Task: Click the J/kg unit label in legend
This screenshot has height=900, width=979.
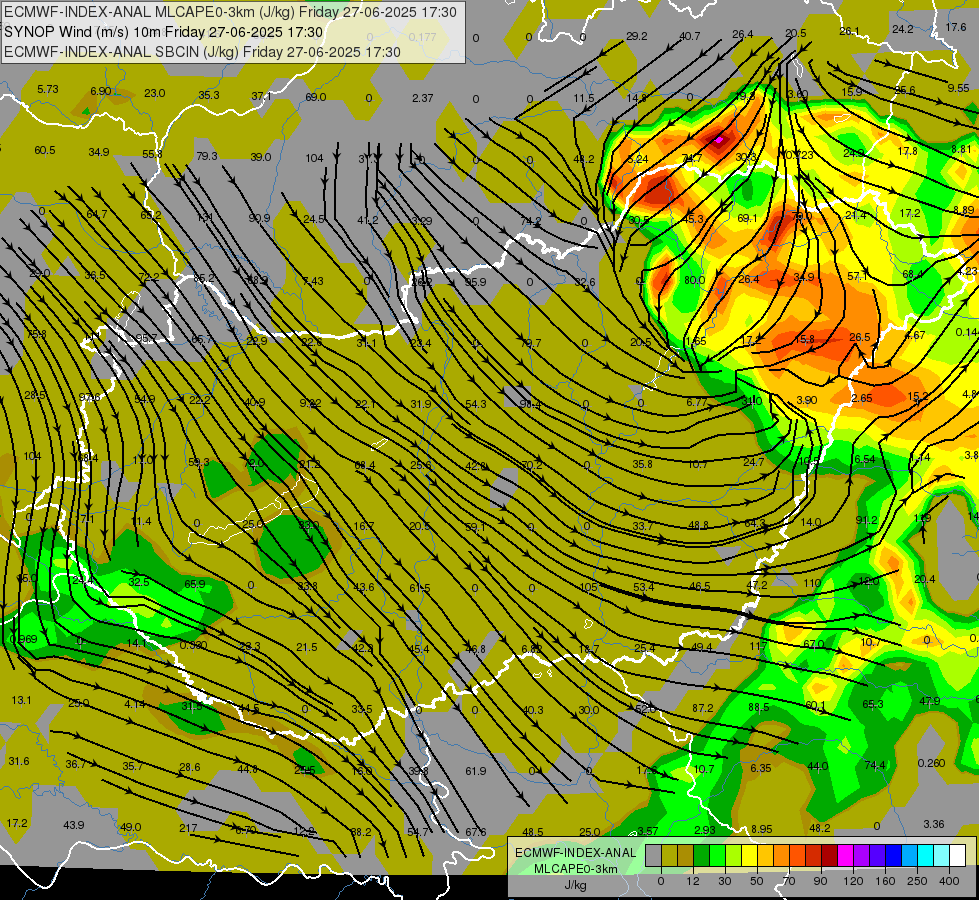Action: click(x=575, y=885)
